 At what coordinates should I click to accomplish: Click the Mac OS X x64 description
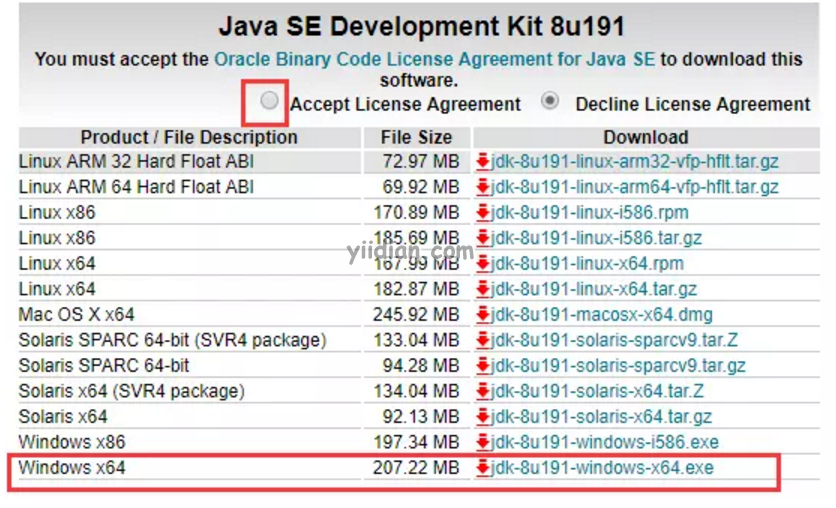(x=77, y=315)
